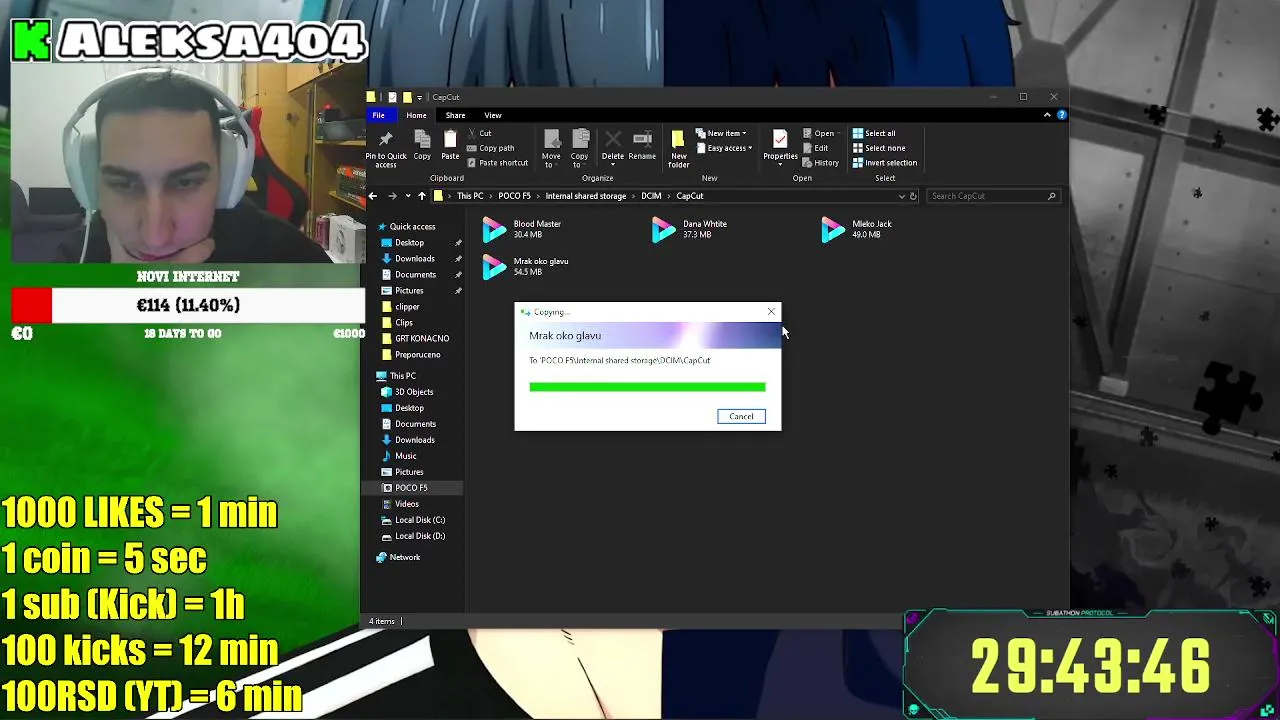The height and width of the screenshot is (720, 1280).
Task: Select the Mrak oko glavu file in the folder
Action: click(525, 266)
